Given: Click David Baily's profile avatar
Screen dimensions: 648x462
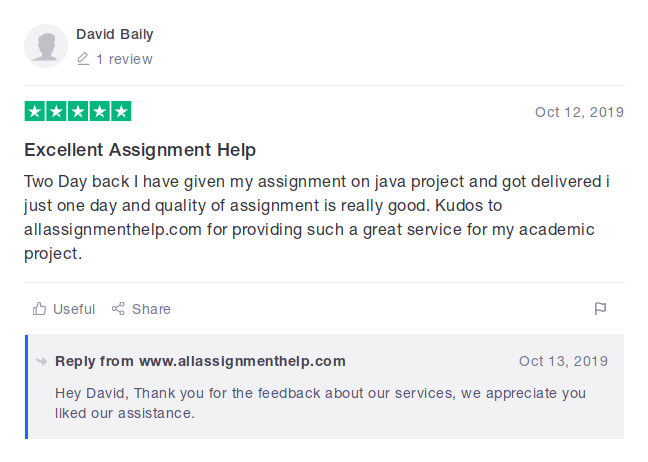Looking at the screenshot, I should click(46, 46).
